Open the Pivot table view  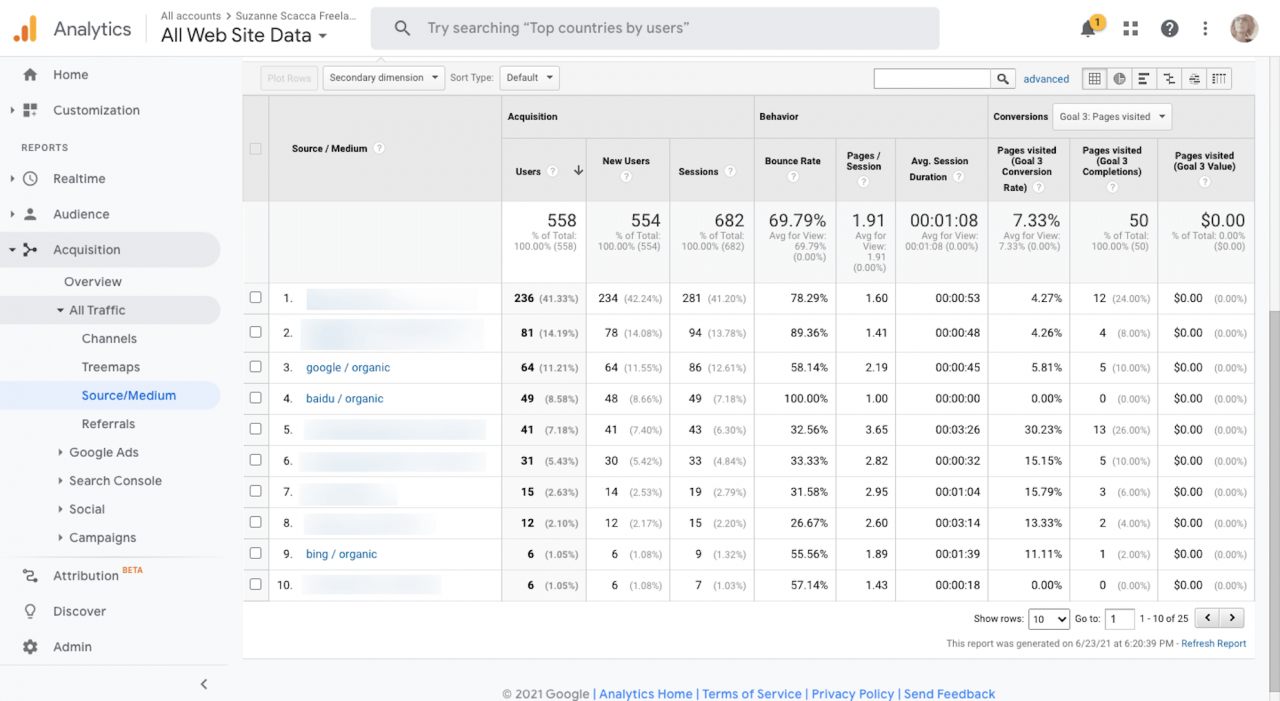click(1219, 78)
